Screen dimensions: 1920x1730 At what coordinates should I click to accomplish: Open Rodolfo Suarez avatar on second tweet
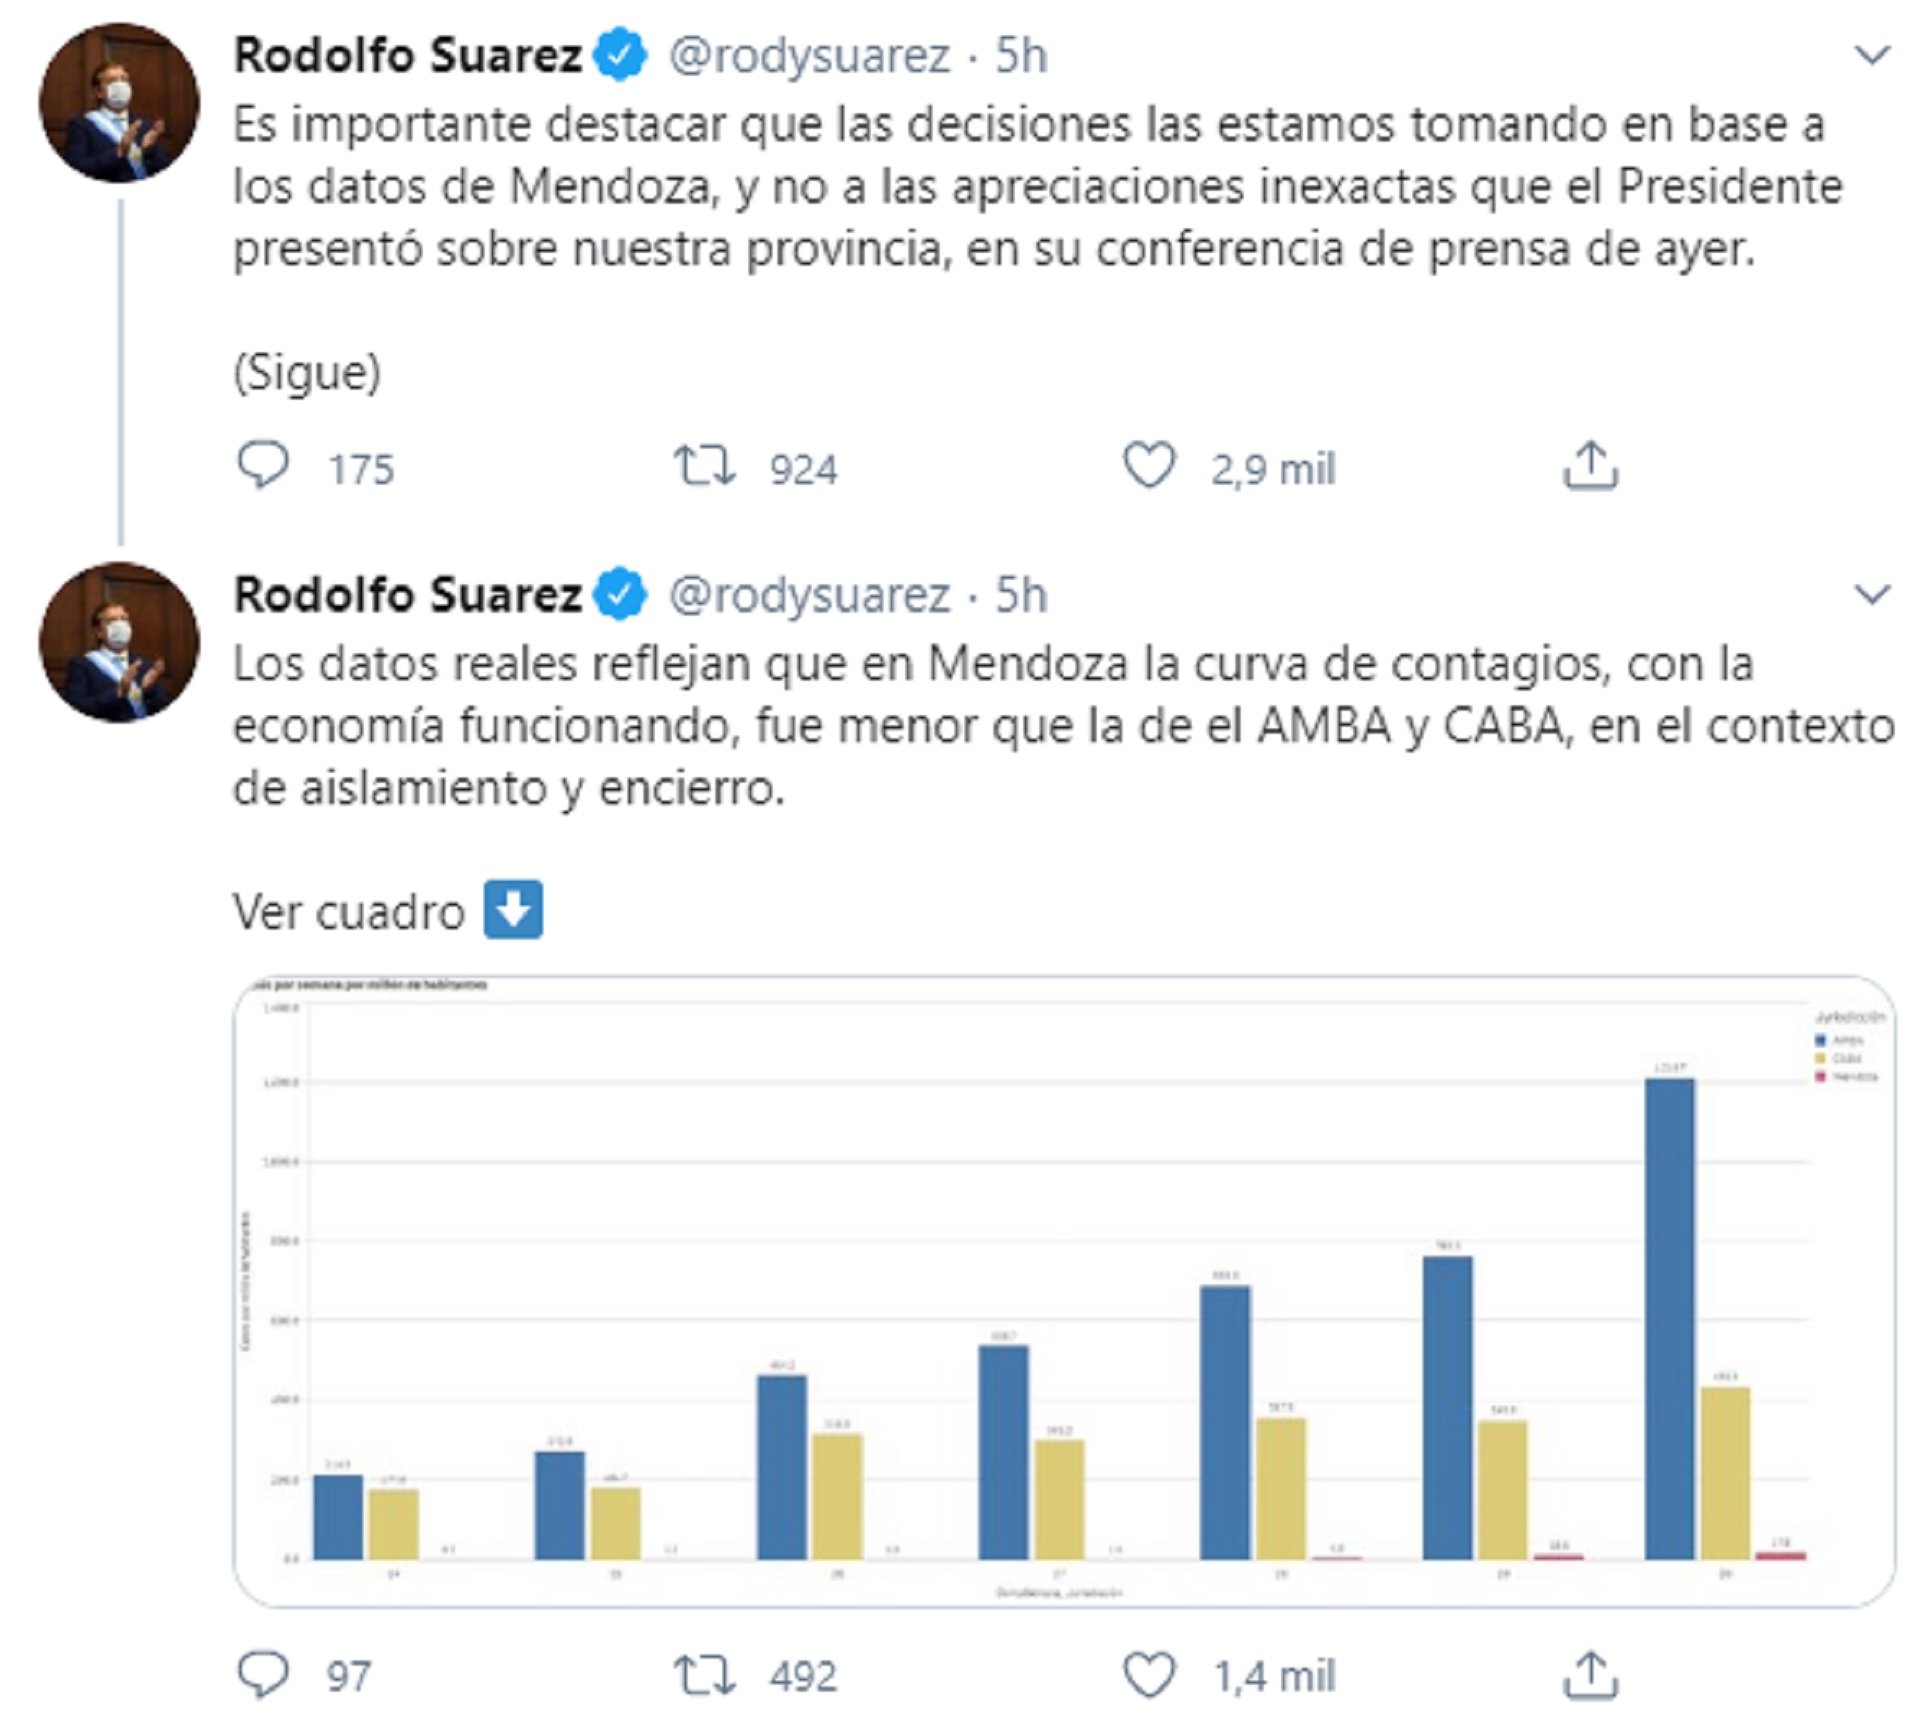(x=119, y=642)
